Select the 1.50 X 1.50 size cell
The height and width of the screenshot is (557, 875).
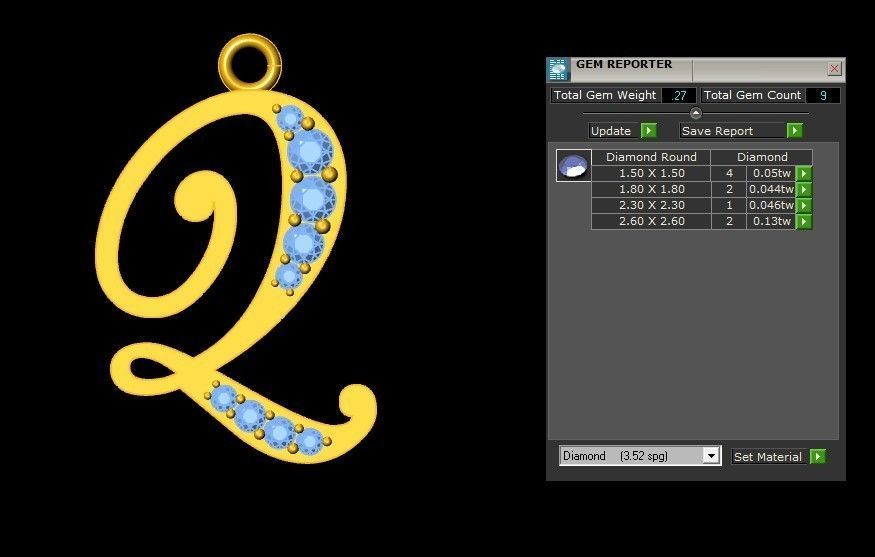651,173
